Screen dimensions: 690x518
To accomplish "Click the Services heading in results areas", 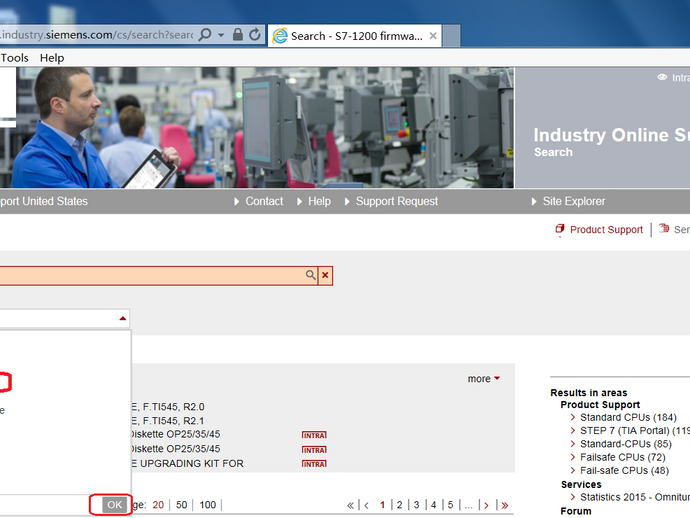I will (x=581, y=485).
